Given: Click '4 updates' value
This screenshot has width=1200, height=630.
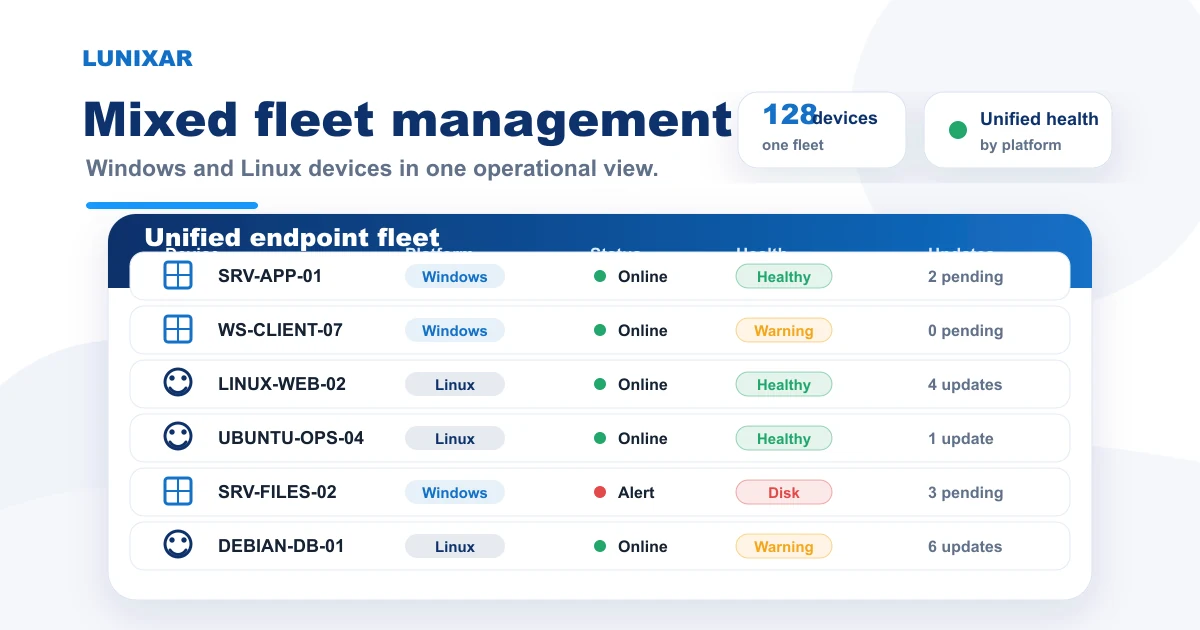Looking at the screenshot, I should [965, 385].
